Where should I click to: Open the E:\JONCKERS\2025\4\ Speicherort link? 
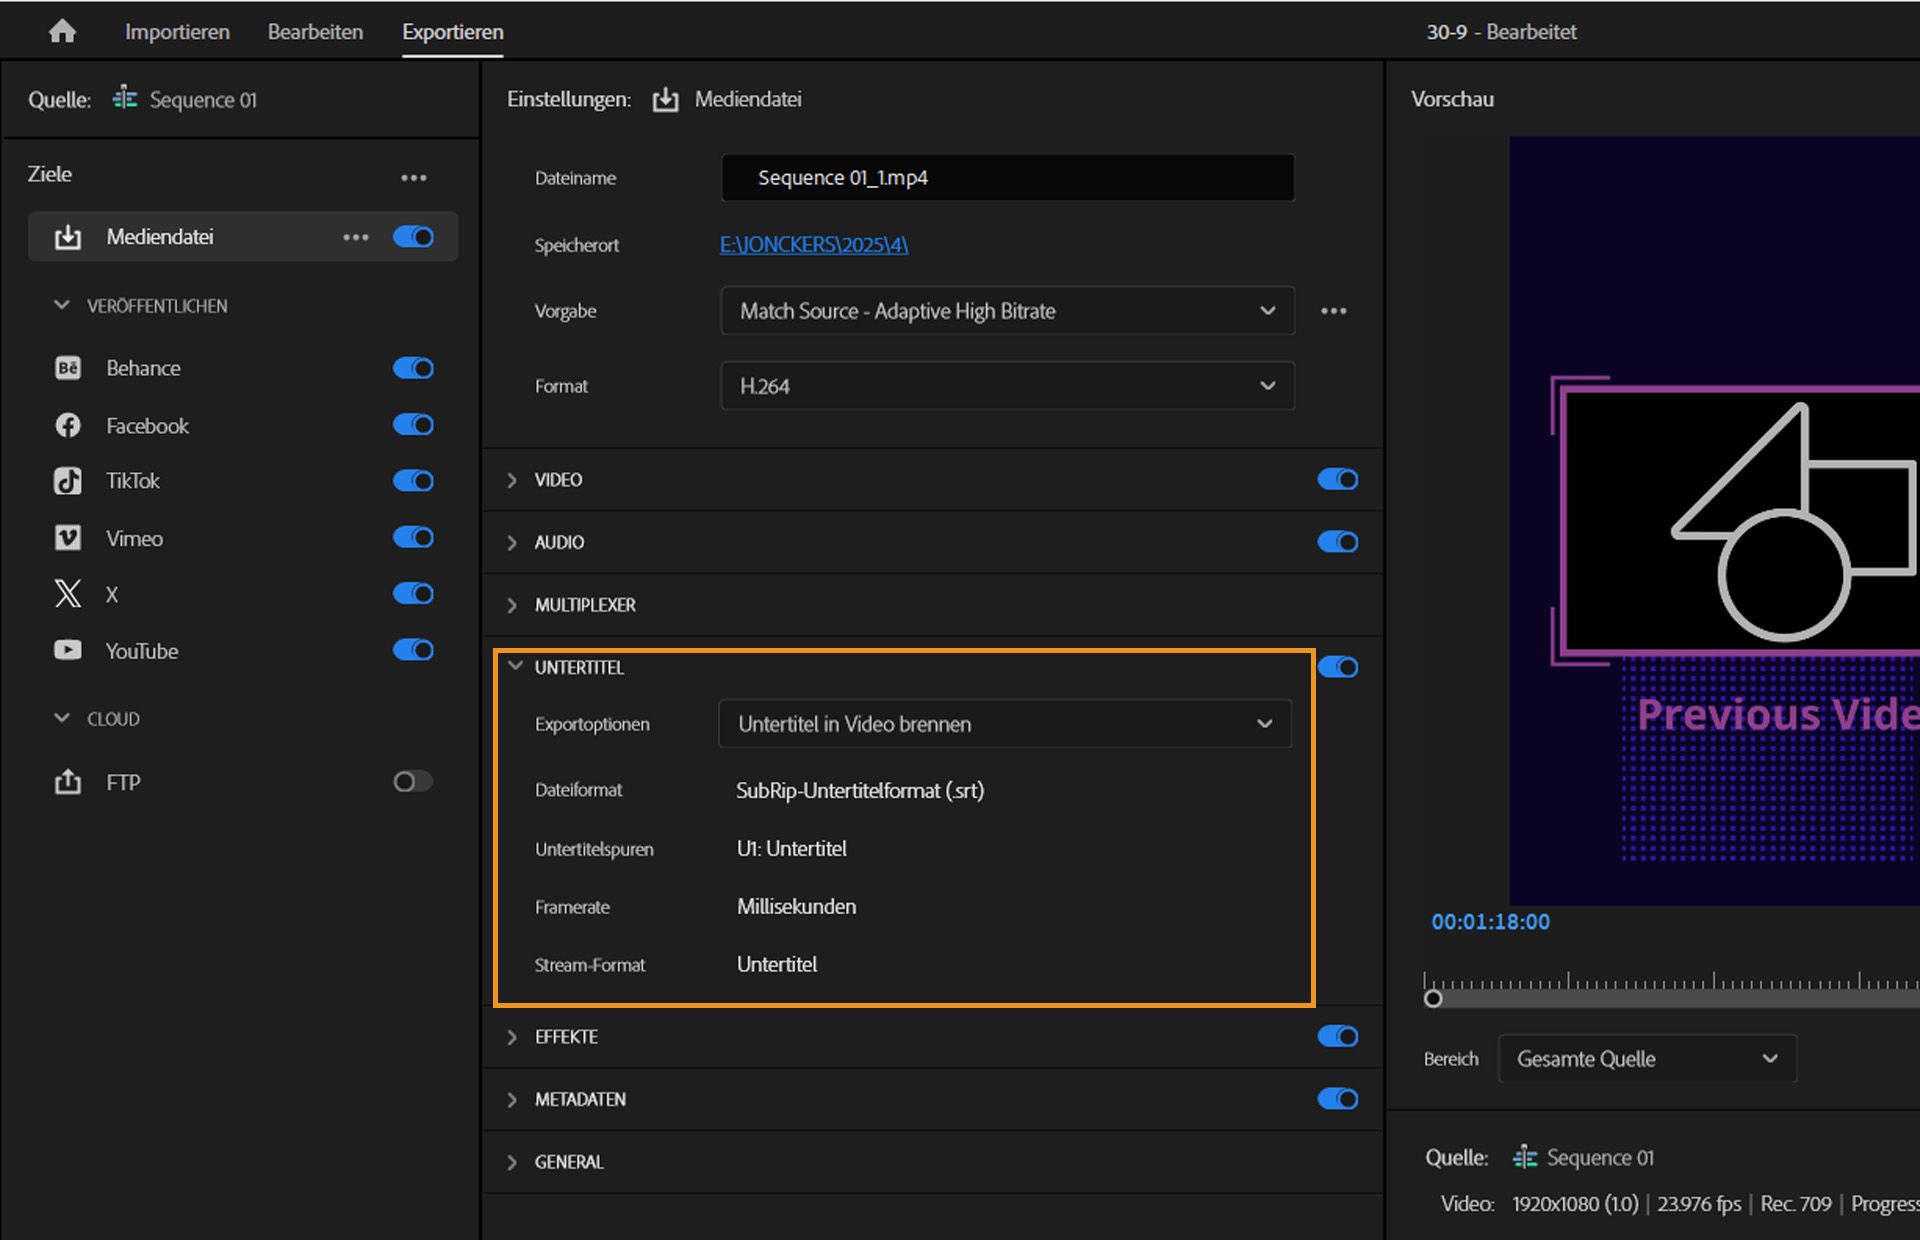click(813, 244)
